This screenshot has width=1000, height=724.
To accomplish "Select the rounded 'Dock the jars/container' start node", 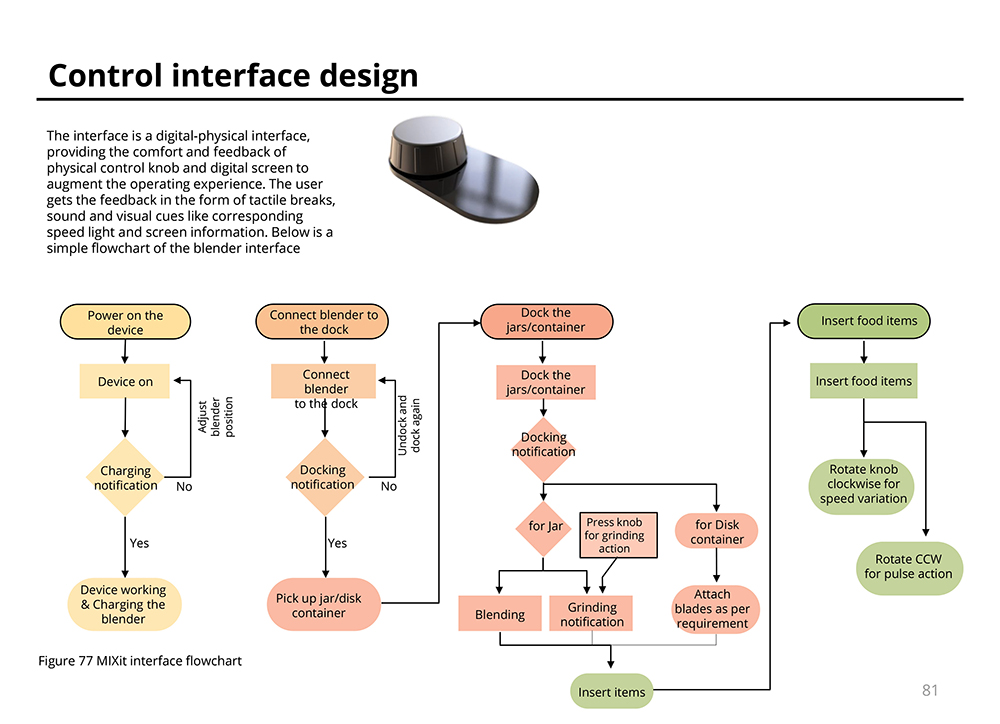I will 547,321.
